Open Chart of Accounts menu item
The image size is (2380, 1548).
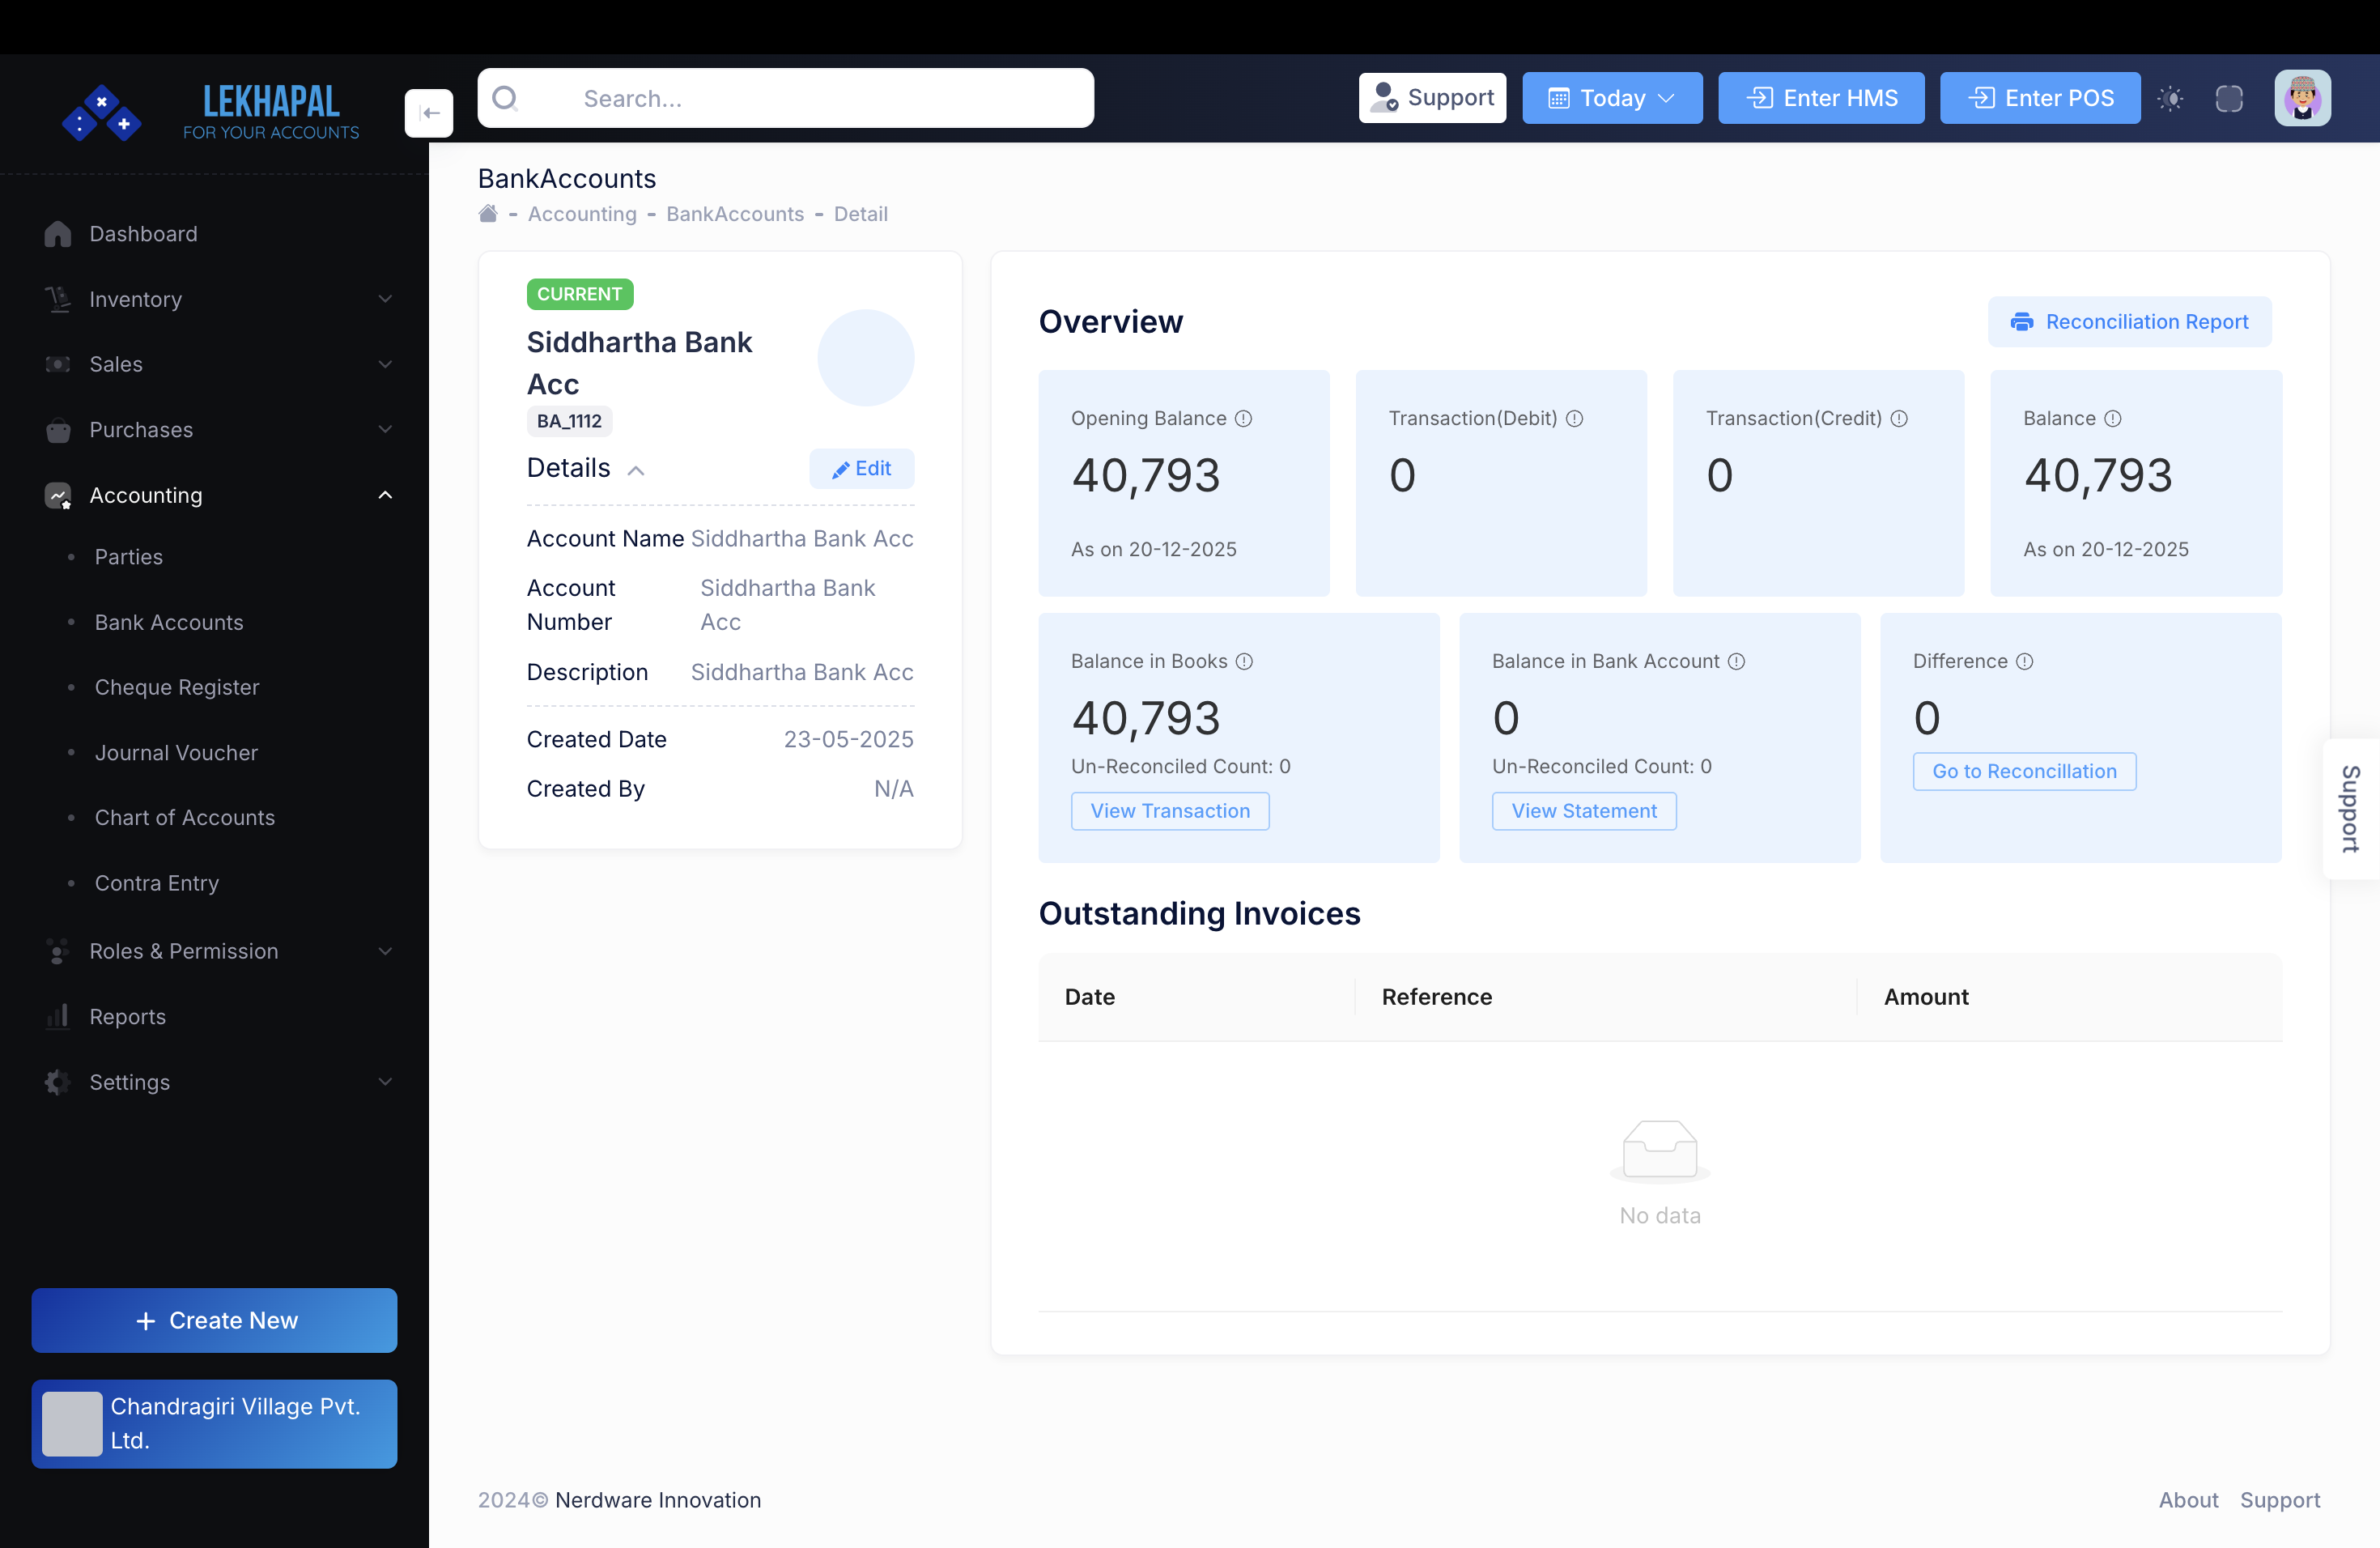[x=184, y=817]
